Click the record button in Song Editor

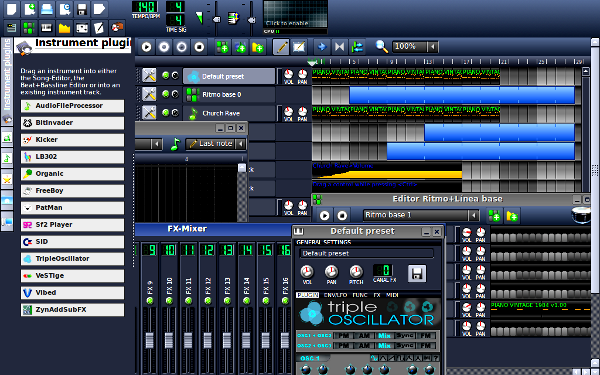(164, 47)
